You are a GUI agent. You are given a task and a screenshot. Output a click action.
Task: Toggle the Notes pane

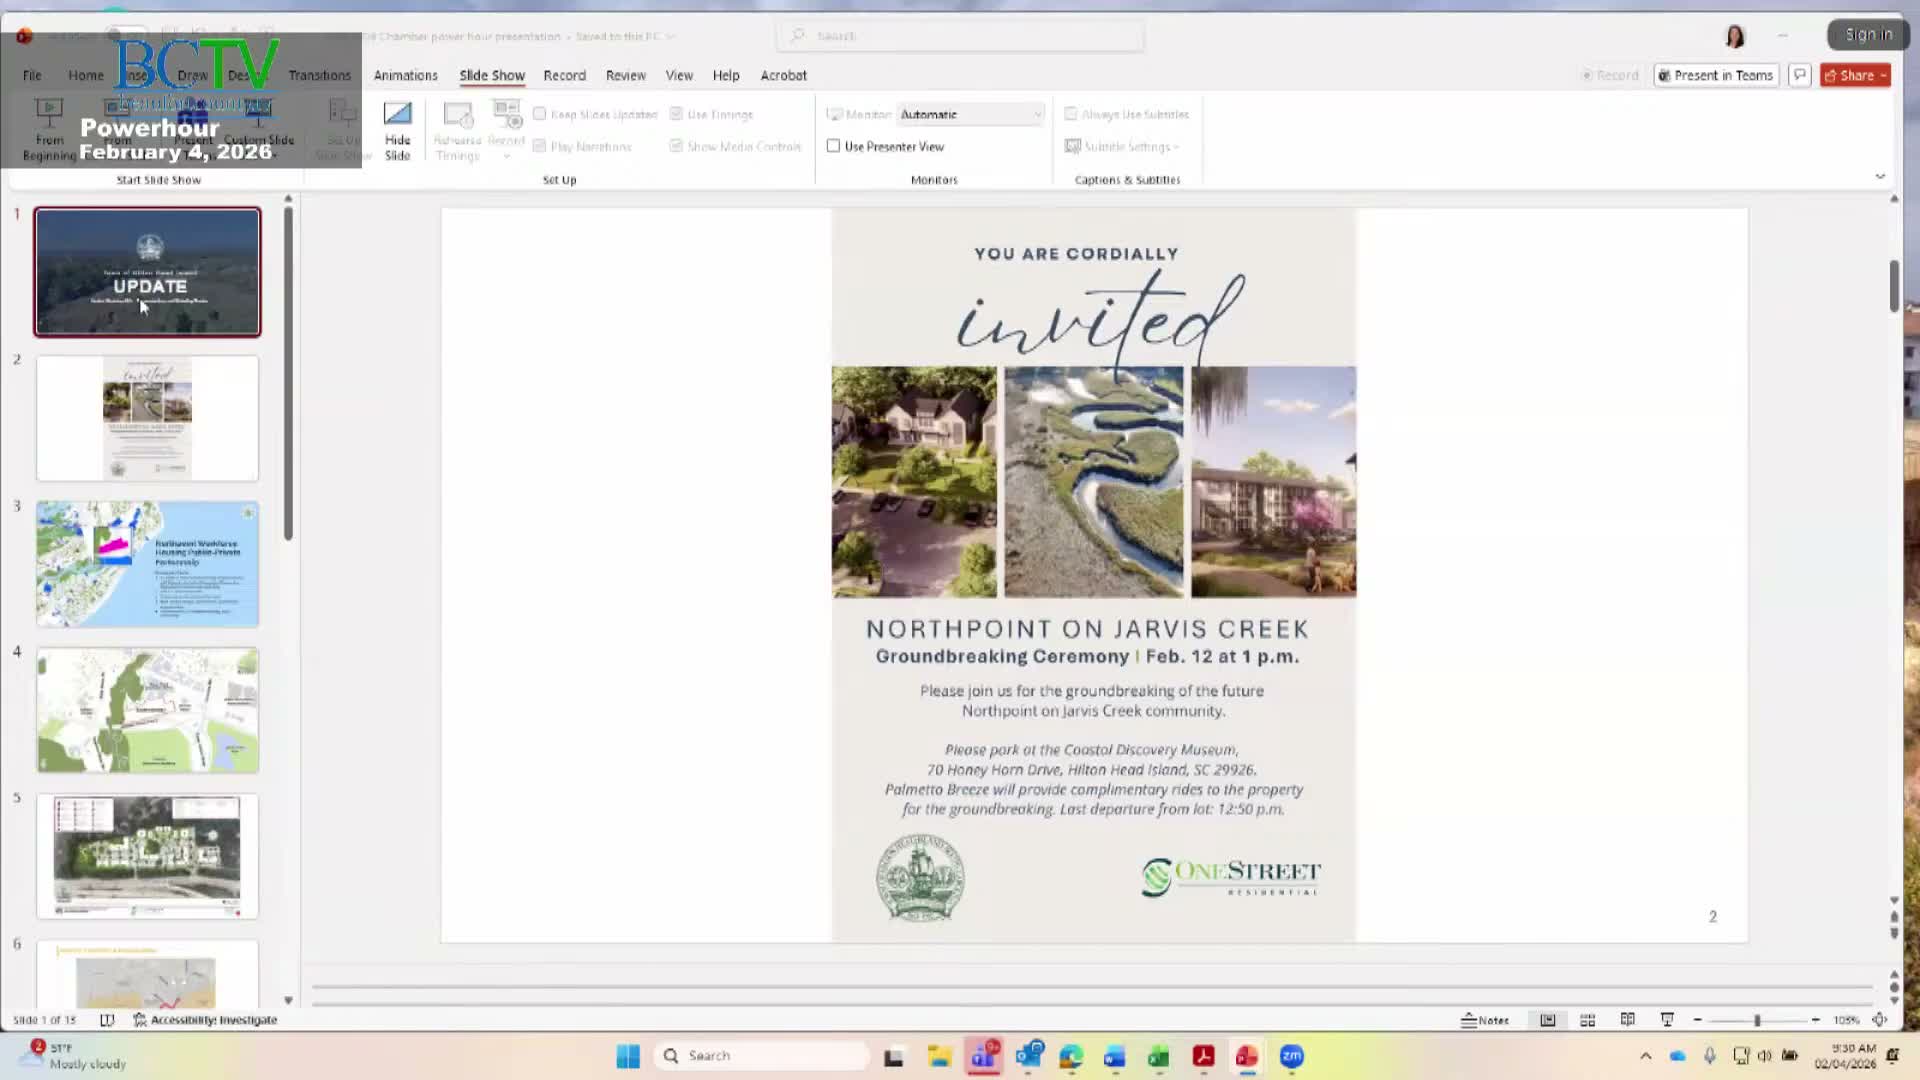[x=1485, y=1020]
